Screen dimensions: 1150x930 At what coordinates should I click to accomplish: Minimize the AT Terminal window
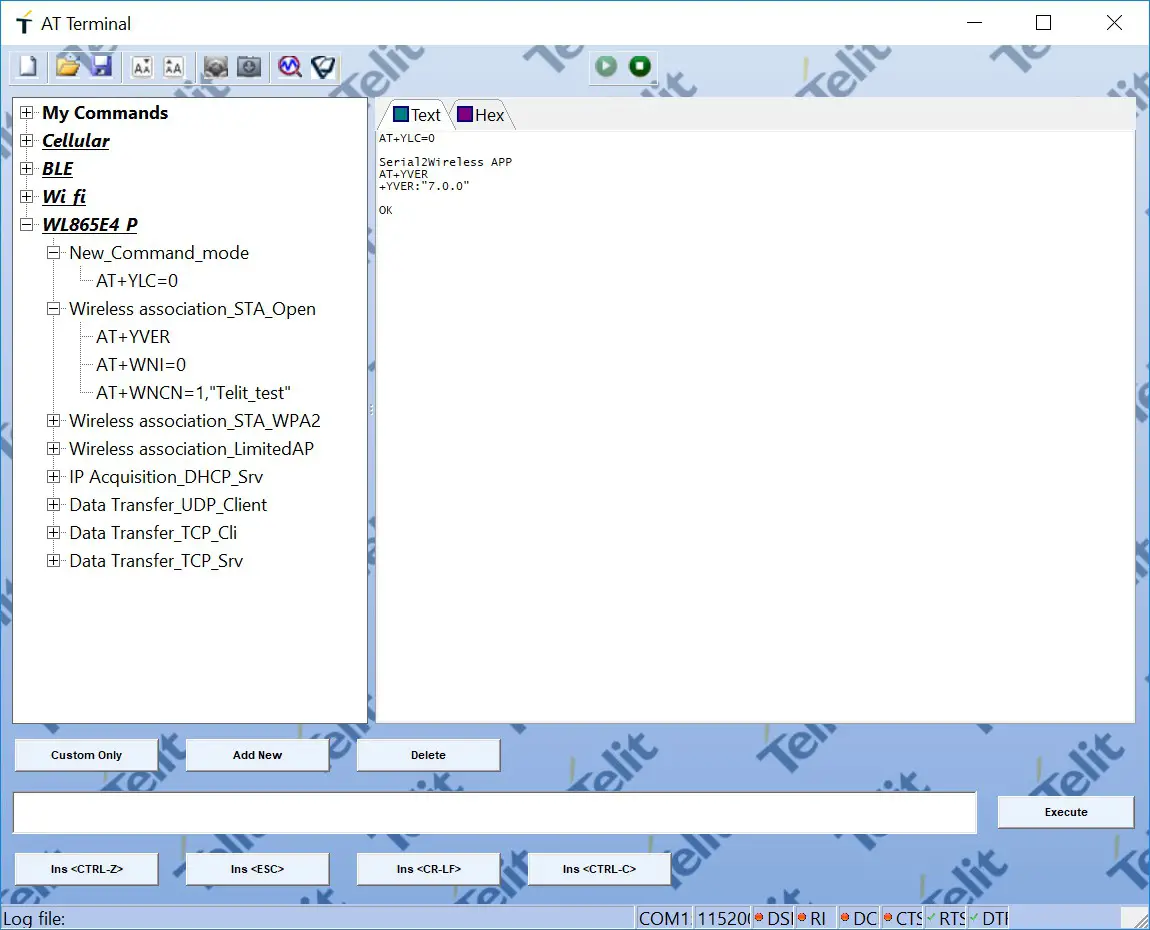tap(975, 23)
